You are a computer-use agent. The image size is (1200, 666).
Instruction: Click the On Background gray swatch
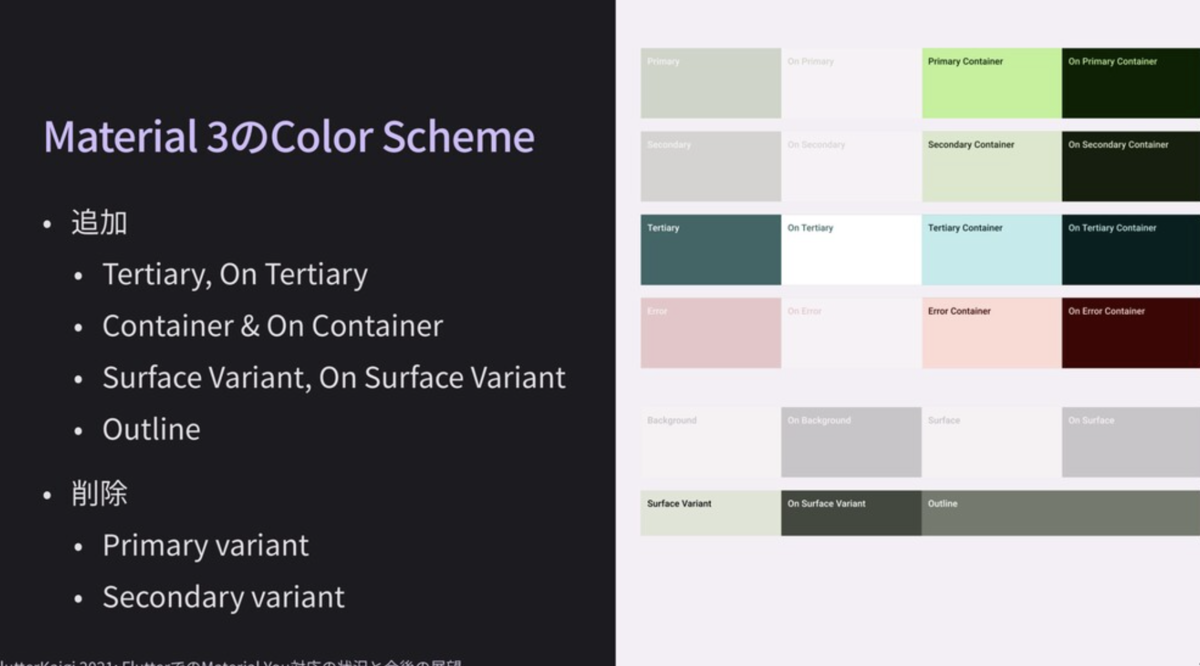pos(851,442)
